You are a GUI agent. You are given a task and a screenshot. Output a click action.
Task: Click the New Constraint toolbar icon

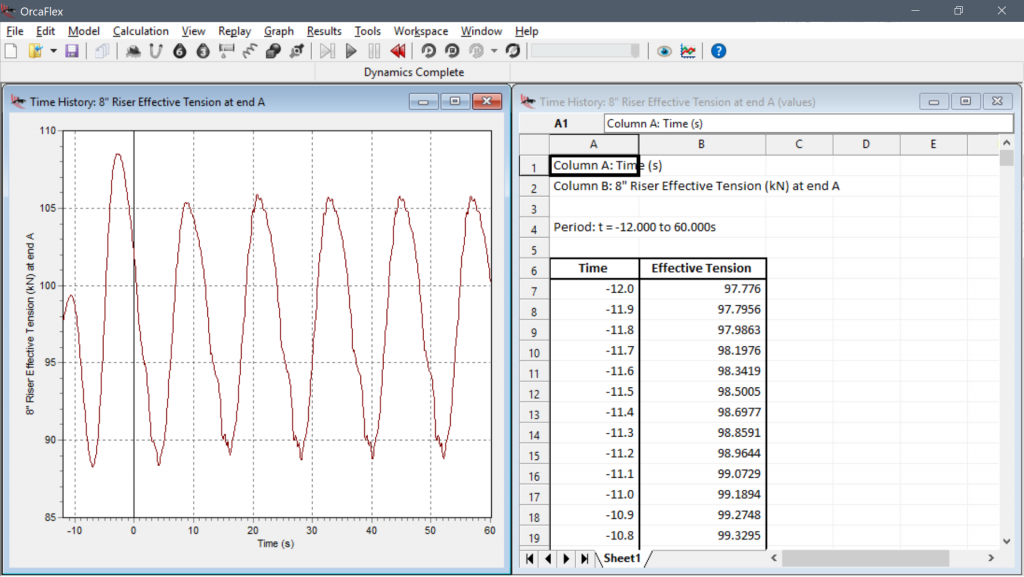(x=297, y=51)
